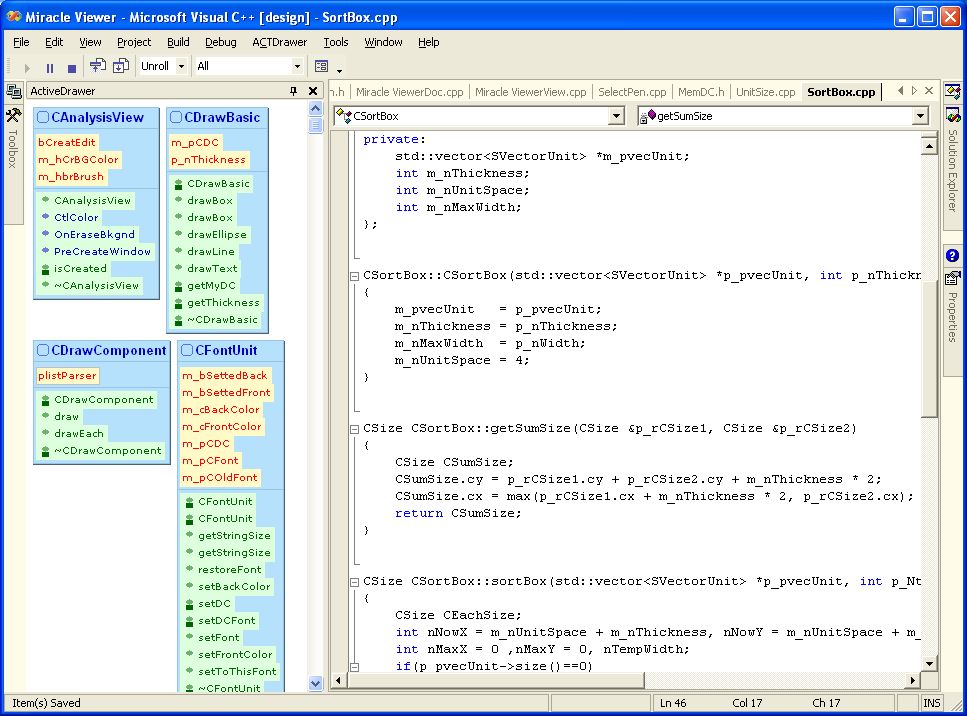Collapse the getSumSize function outline
967x716 pixels.
click(354, 429)
